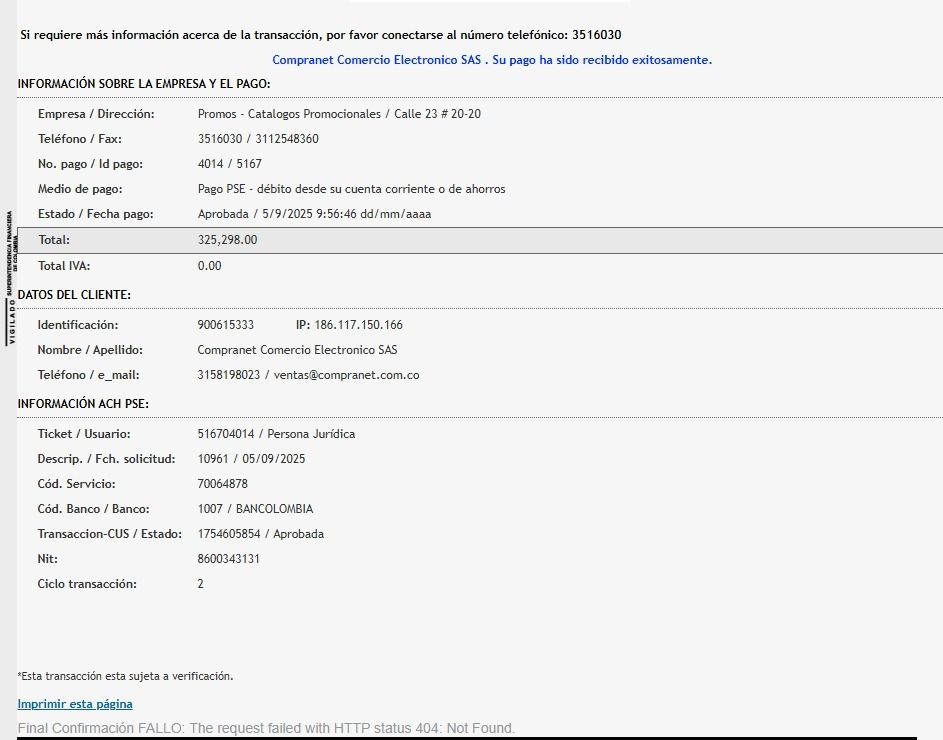Click the IP address 186.117.150.166
This screenshot has height=740, width=943.
[x=358, y=325]
